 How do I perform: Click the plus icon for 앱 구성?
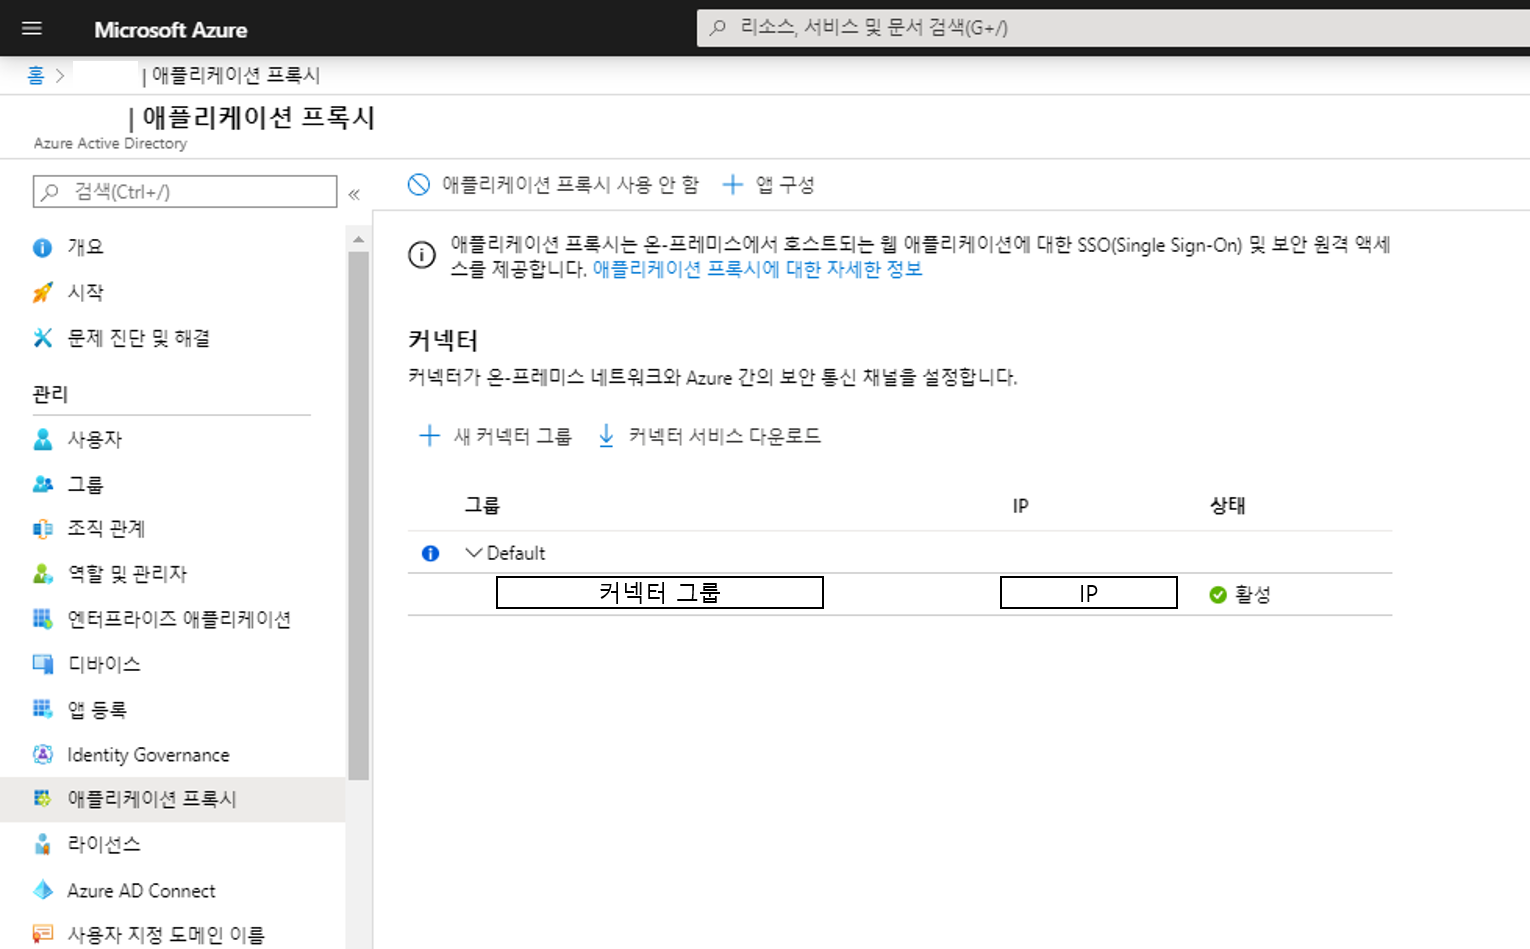[732, 184]
